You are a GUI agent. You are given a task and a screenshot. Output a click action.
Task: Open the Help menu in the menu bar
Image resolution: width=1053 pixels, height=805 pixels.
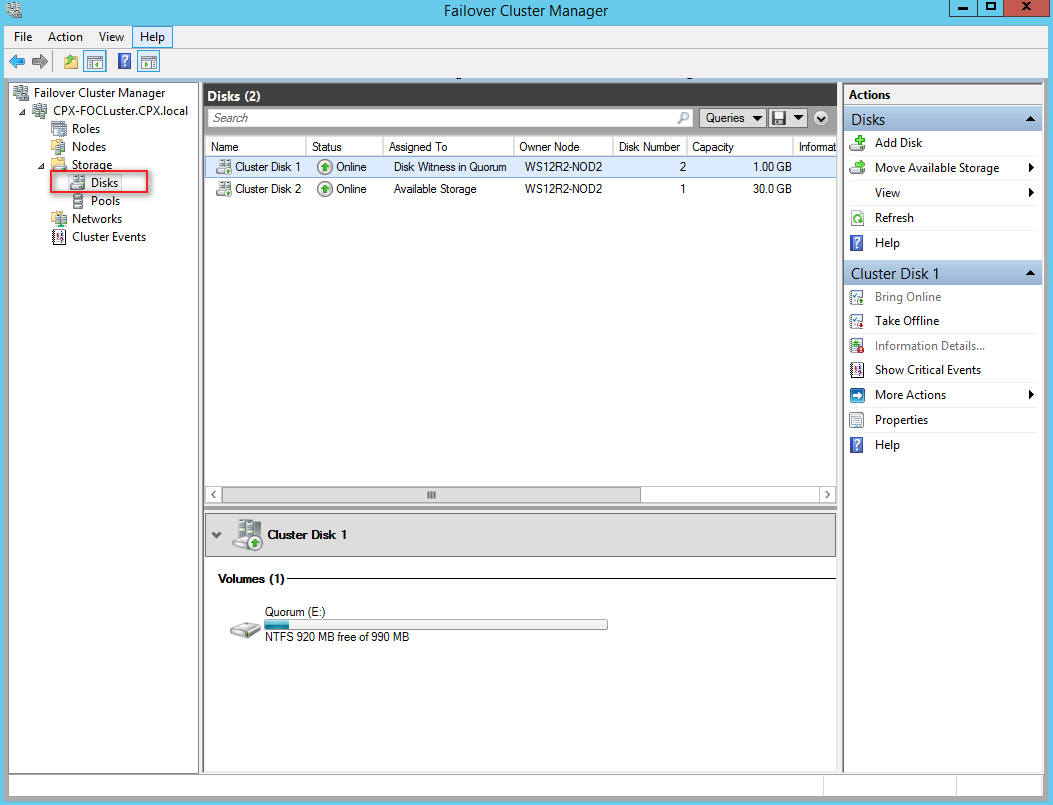(152, 37)
